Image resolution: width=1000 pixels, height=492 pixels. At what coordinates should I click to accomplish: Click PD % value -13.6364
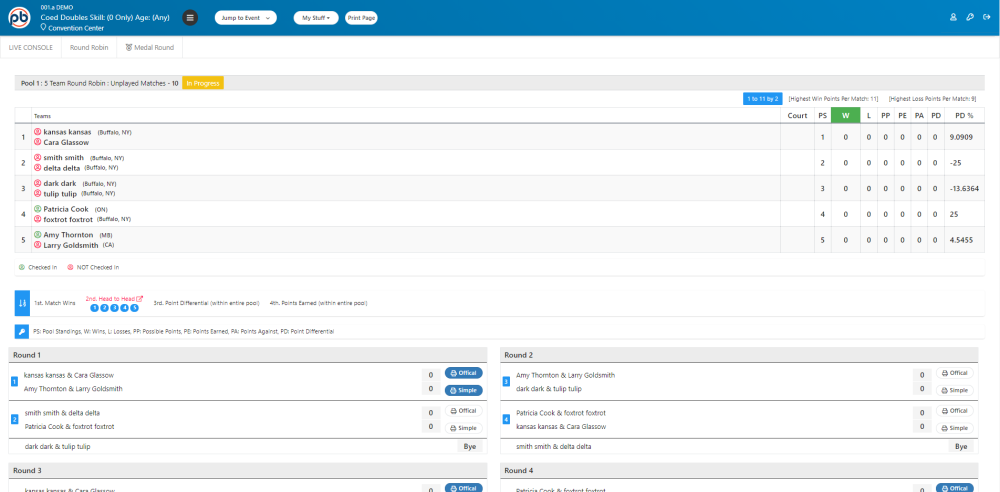point(964,188)
